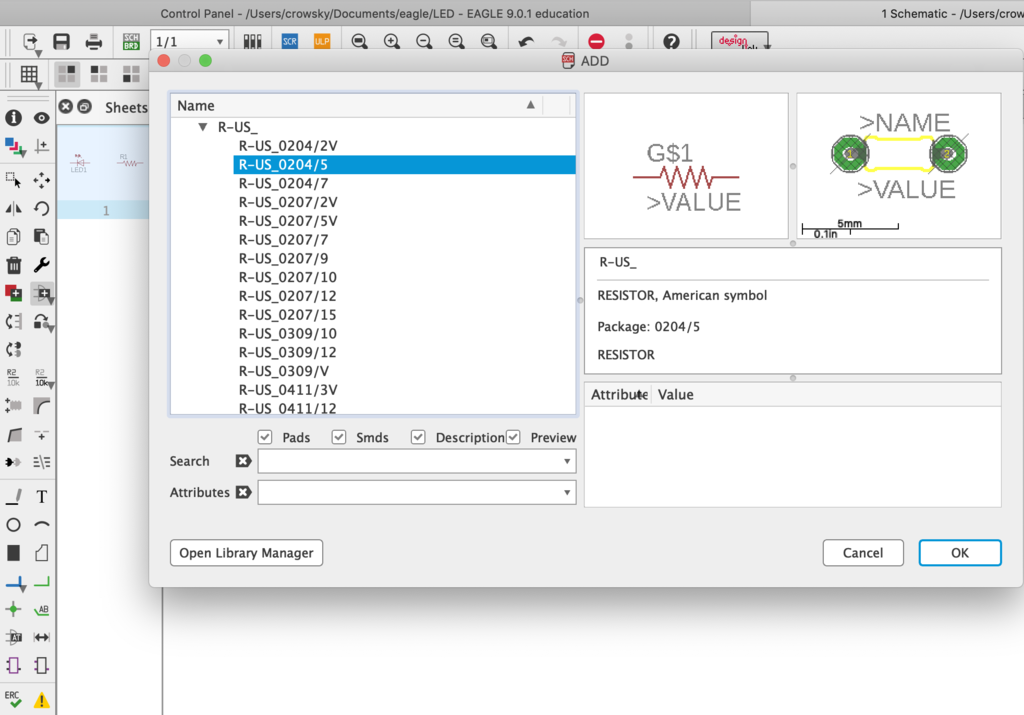Toggle the Description checkbox
Image resolution: width=1024 pixels, height=715 pixels.
pos(418,437)
